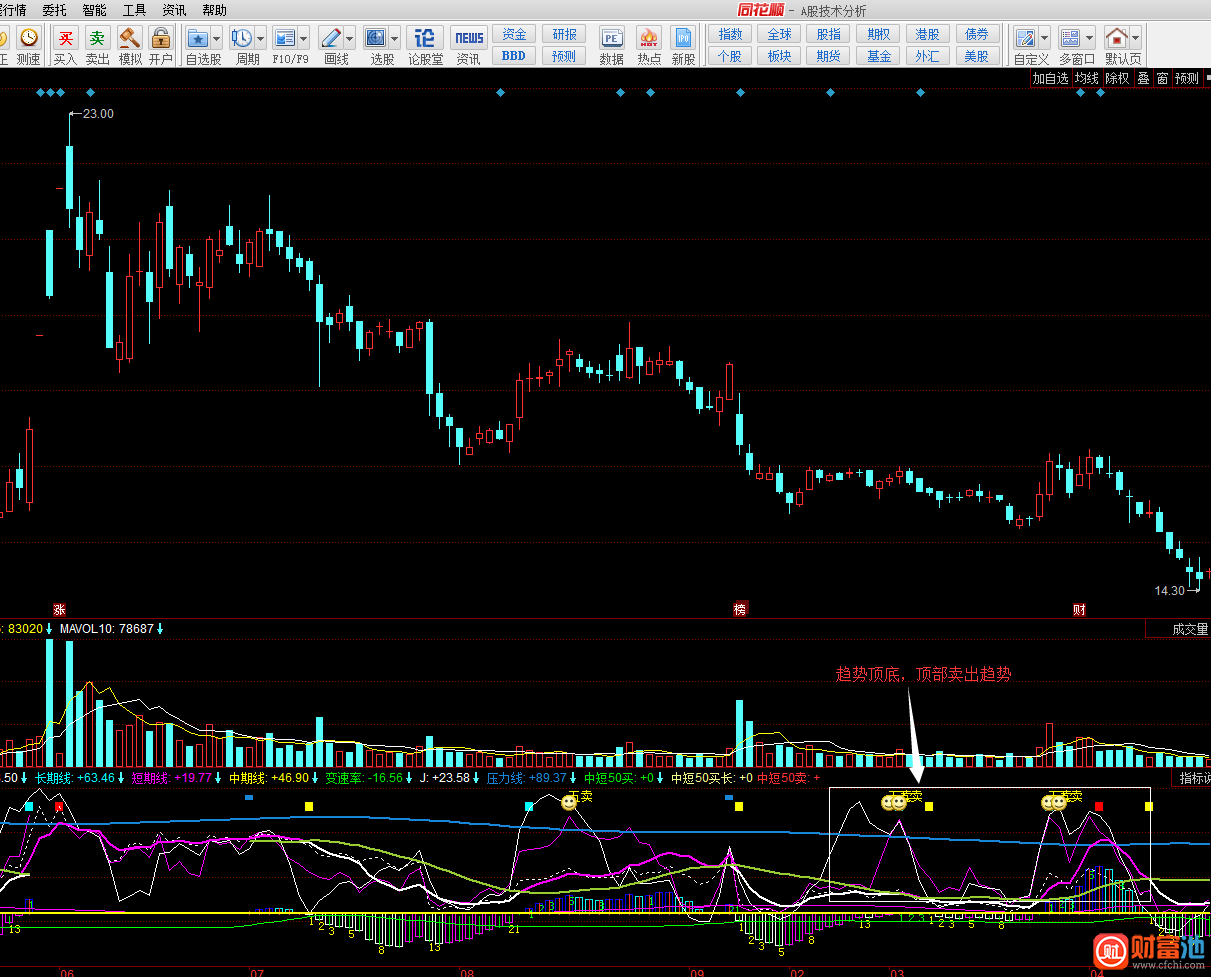The height and width of the screenshot is (977, 1211).
Task: Click the 开户 lock icon
Action: coord(161,39)
